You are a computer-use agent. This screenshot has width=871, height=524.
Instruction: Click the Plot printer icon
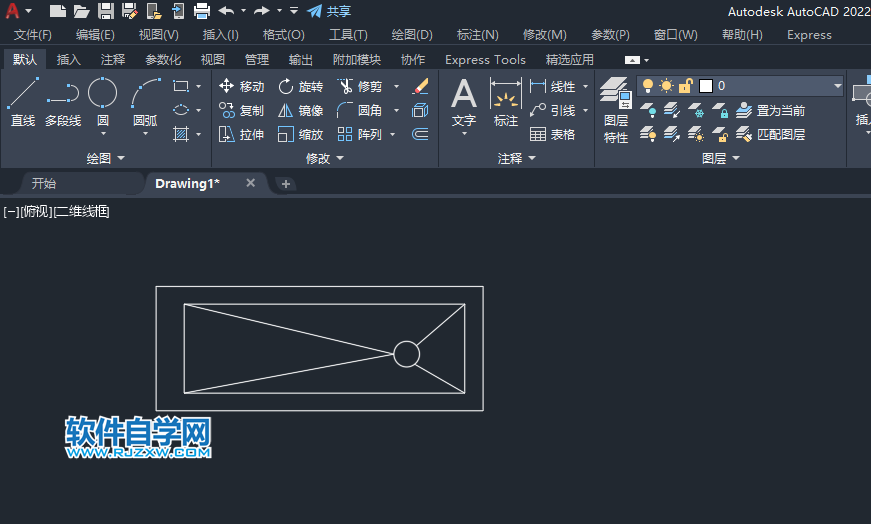[x=201, y=11]
